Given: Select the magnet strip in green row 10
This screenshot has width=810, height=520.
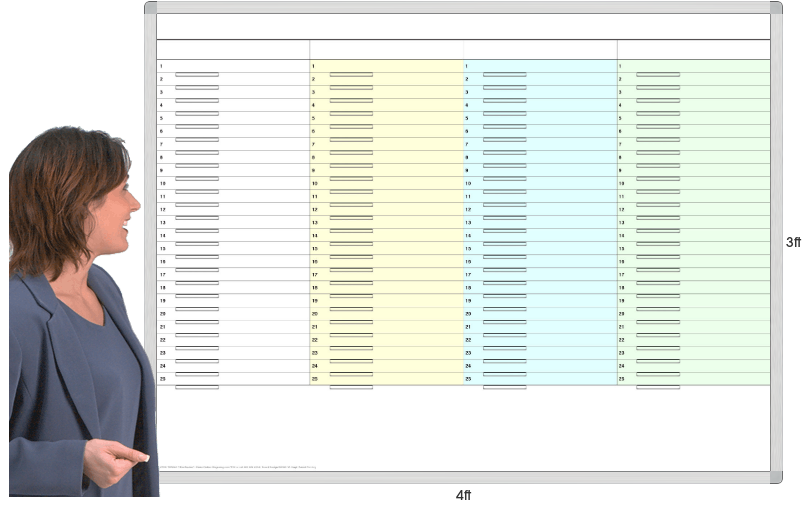Looking at the screenshot, I should pos(658,191).
